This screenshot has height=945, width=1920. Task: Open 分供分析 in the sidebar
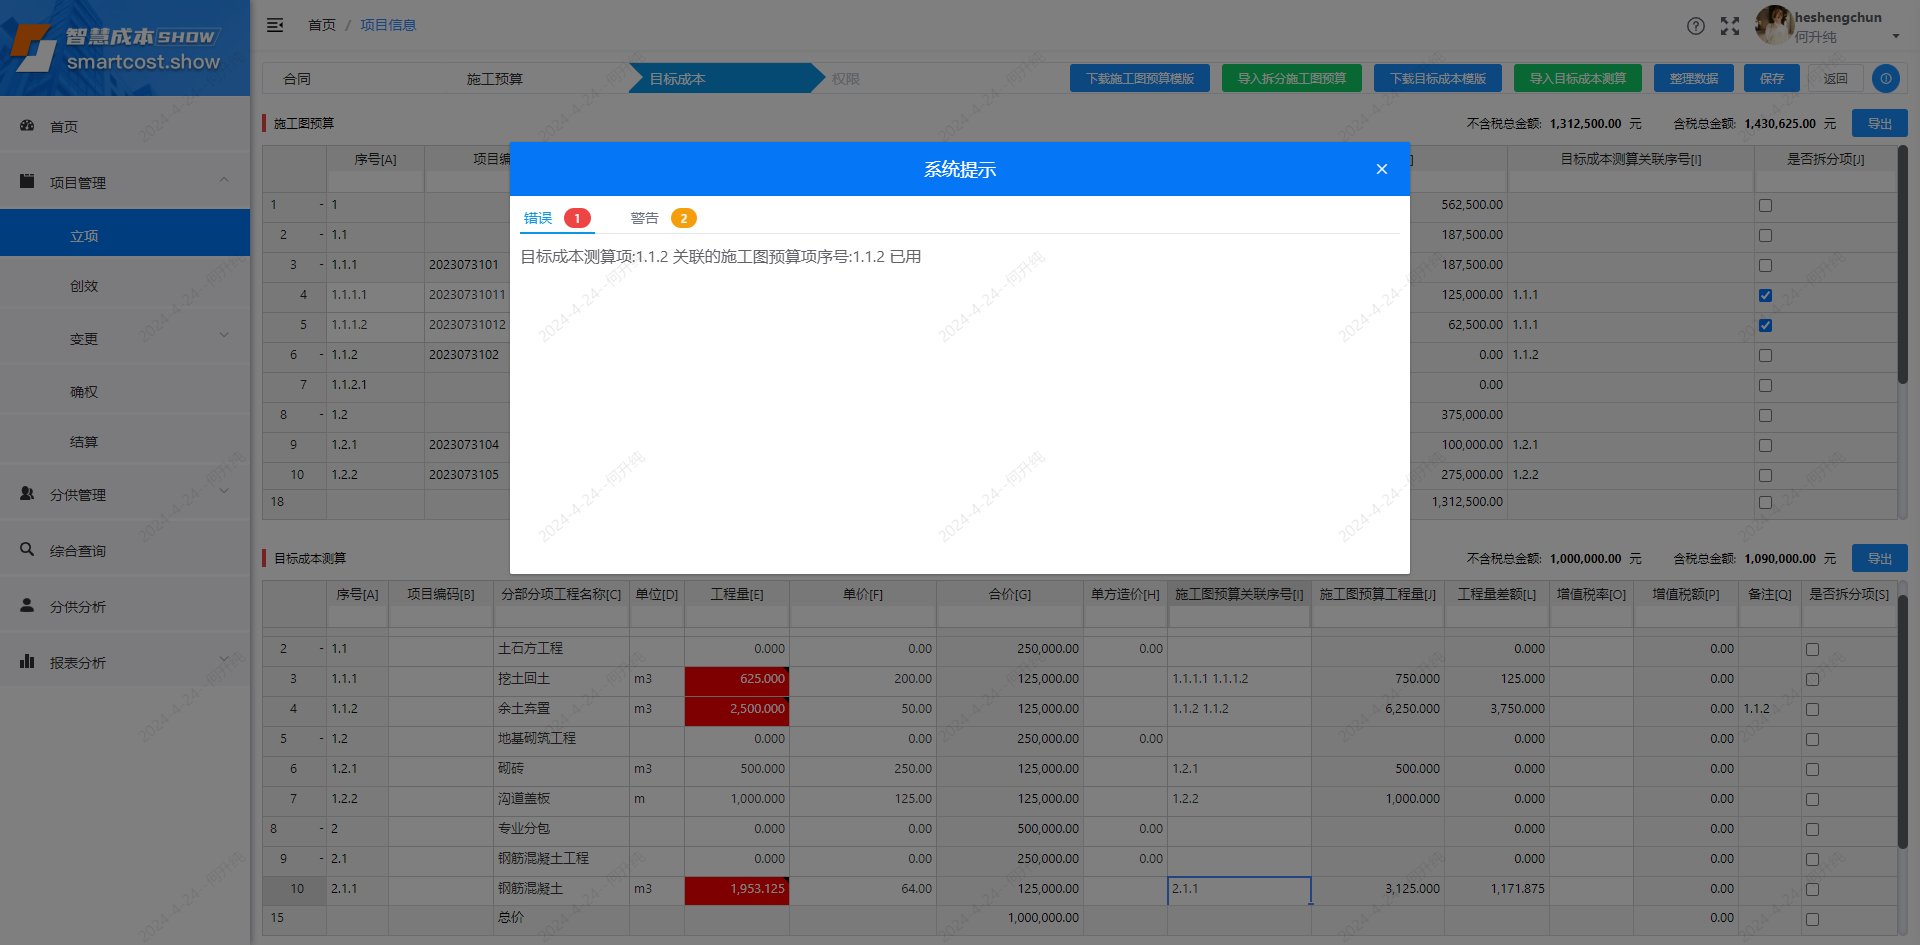click(x=27, y=606)
